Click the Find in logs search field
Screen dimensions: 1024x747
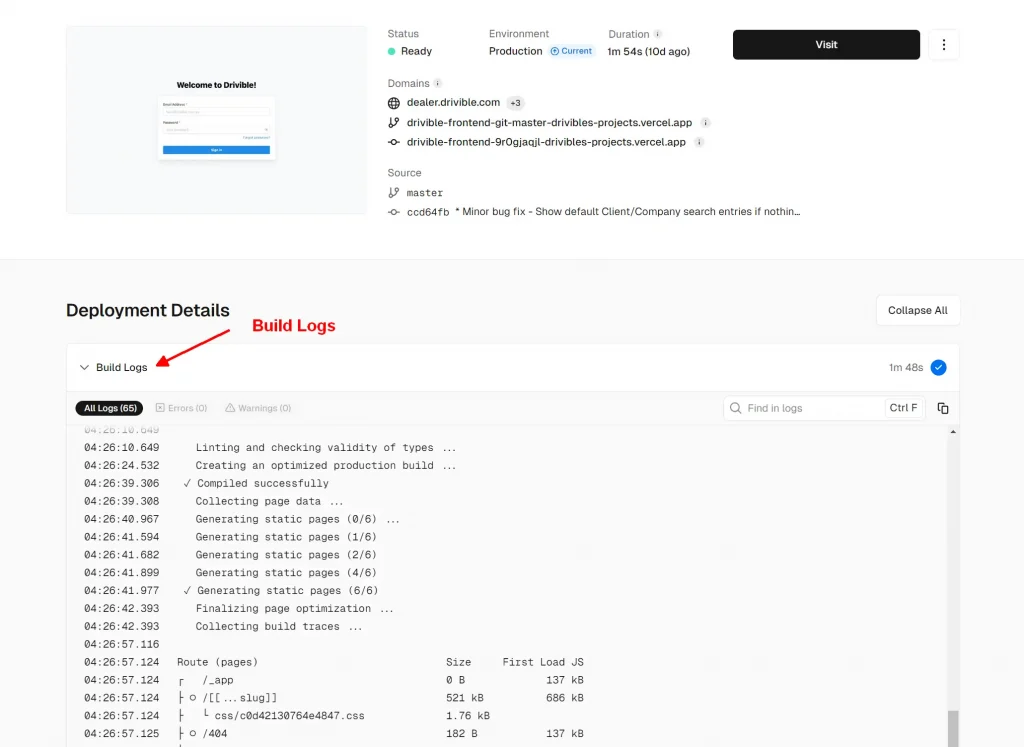812,408
